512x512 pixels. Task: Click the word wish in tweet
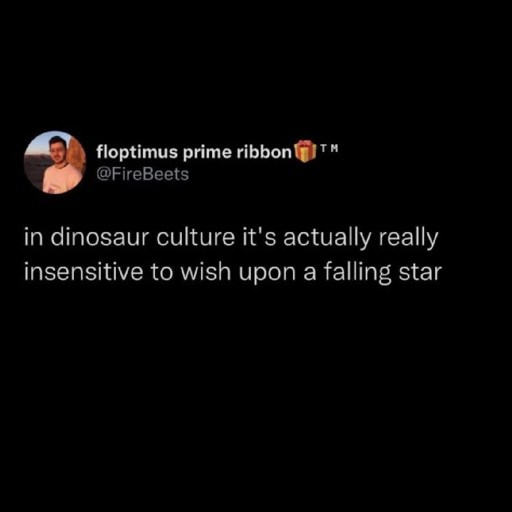tap(206, 272)
